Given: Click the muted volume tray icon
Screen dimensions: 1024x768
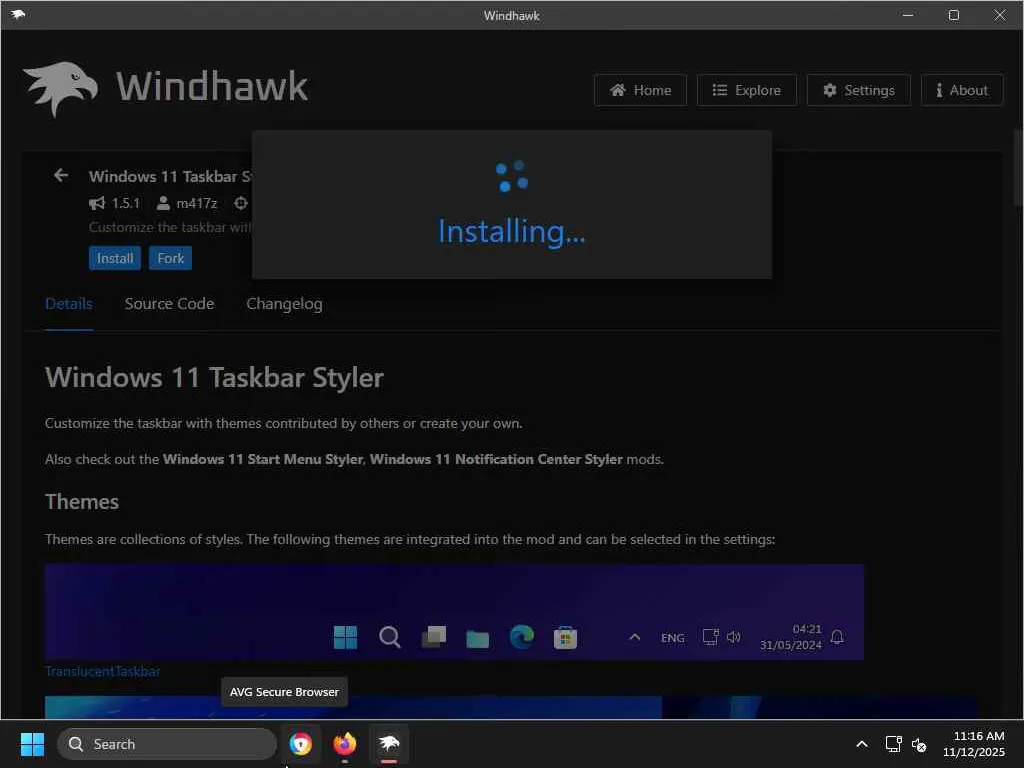Looking at the screenshot, I should click(x=919, y=744).
